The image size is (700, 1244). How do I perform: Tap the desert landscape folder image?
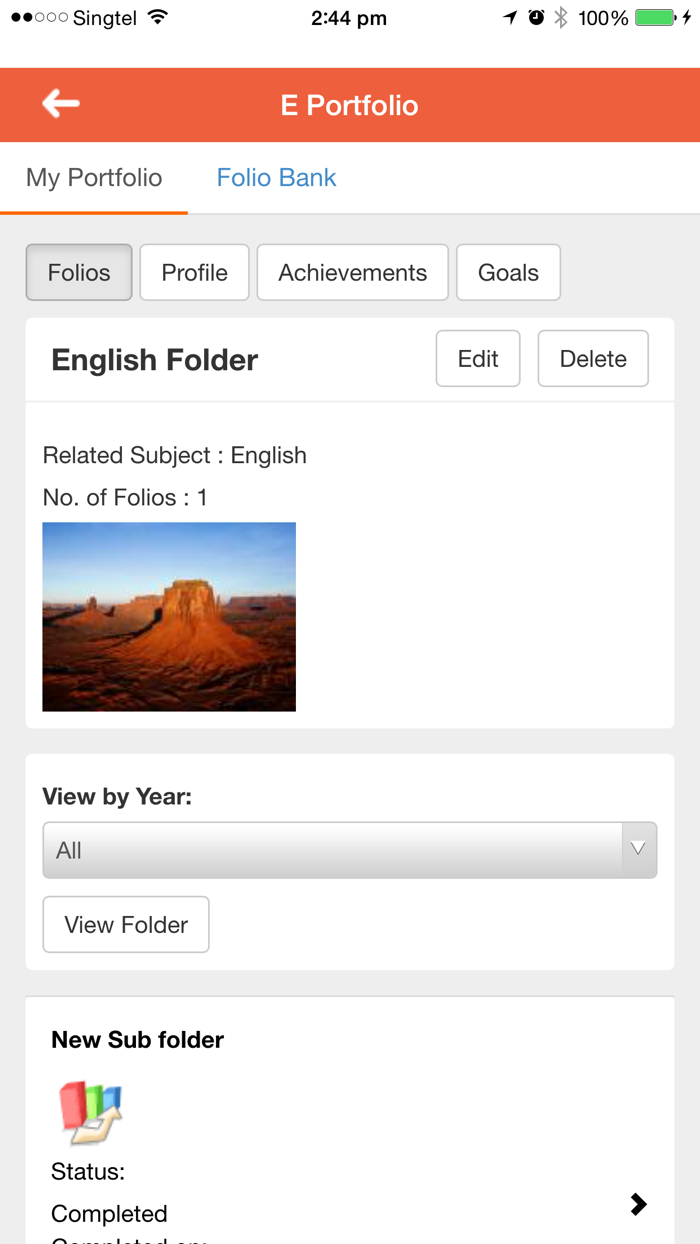click(169, 616)
